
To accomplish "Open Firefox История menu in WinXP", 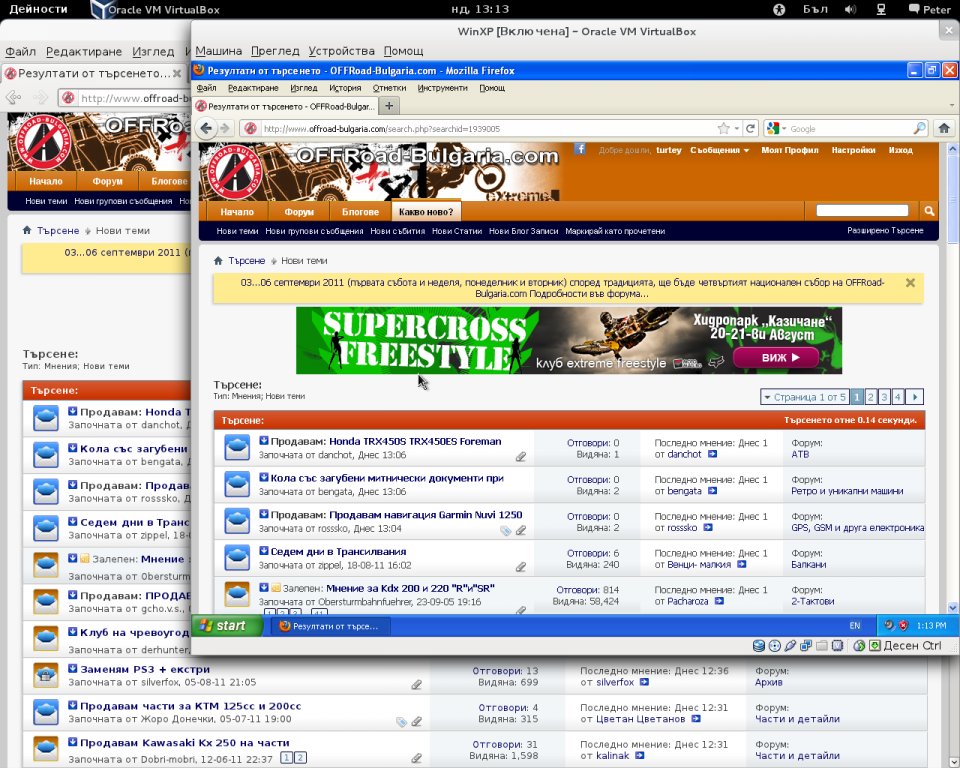I will [x=345, y=88].
